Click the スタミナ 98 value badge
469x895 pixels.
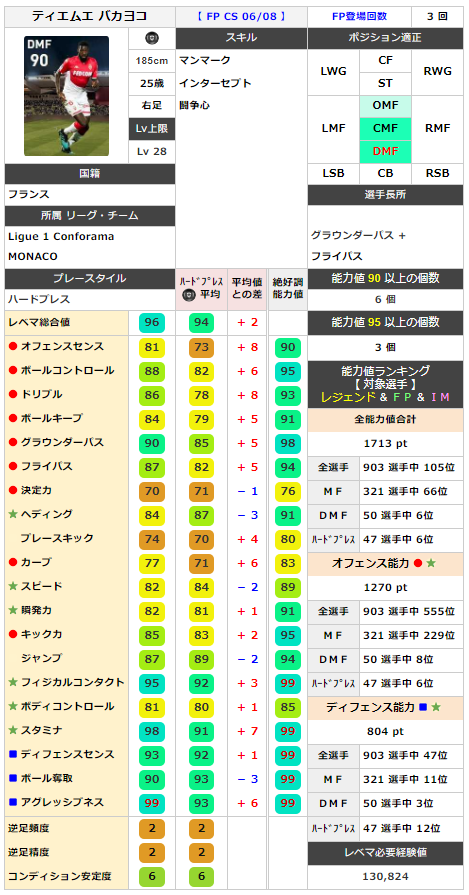152,731
